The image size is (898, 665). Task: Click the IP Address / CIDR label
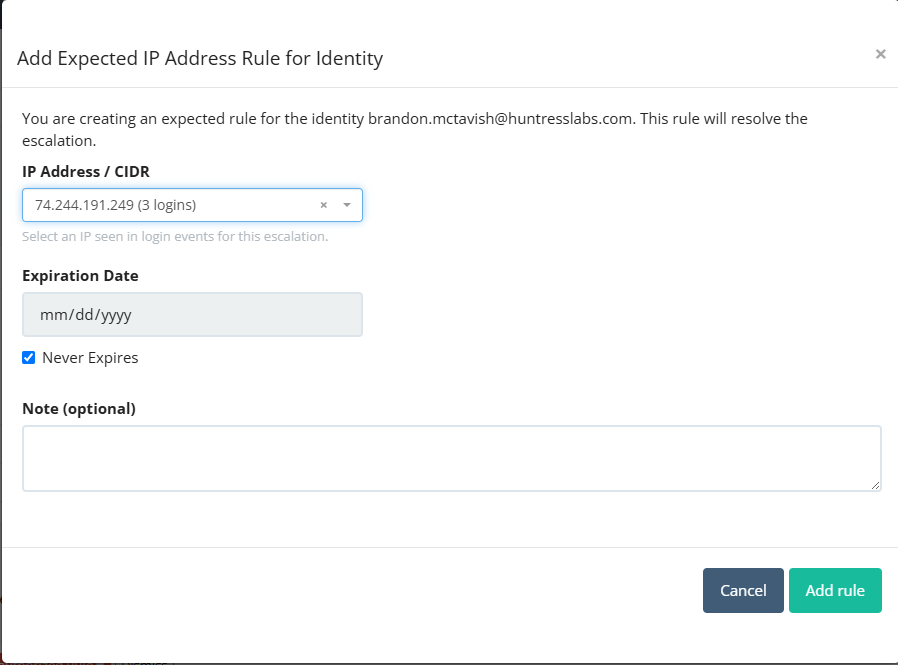click(86, 172)
